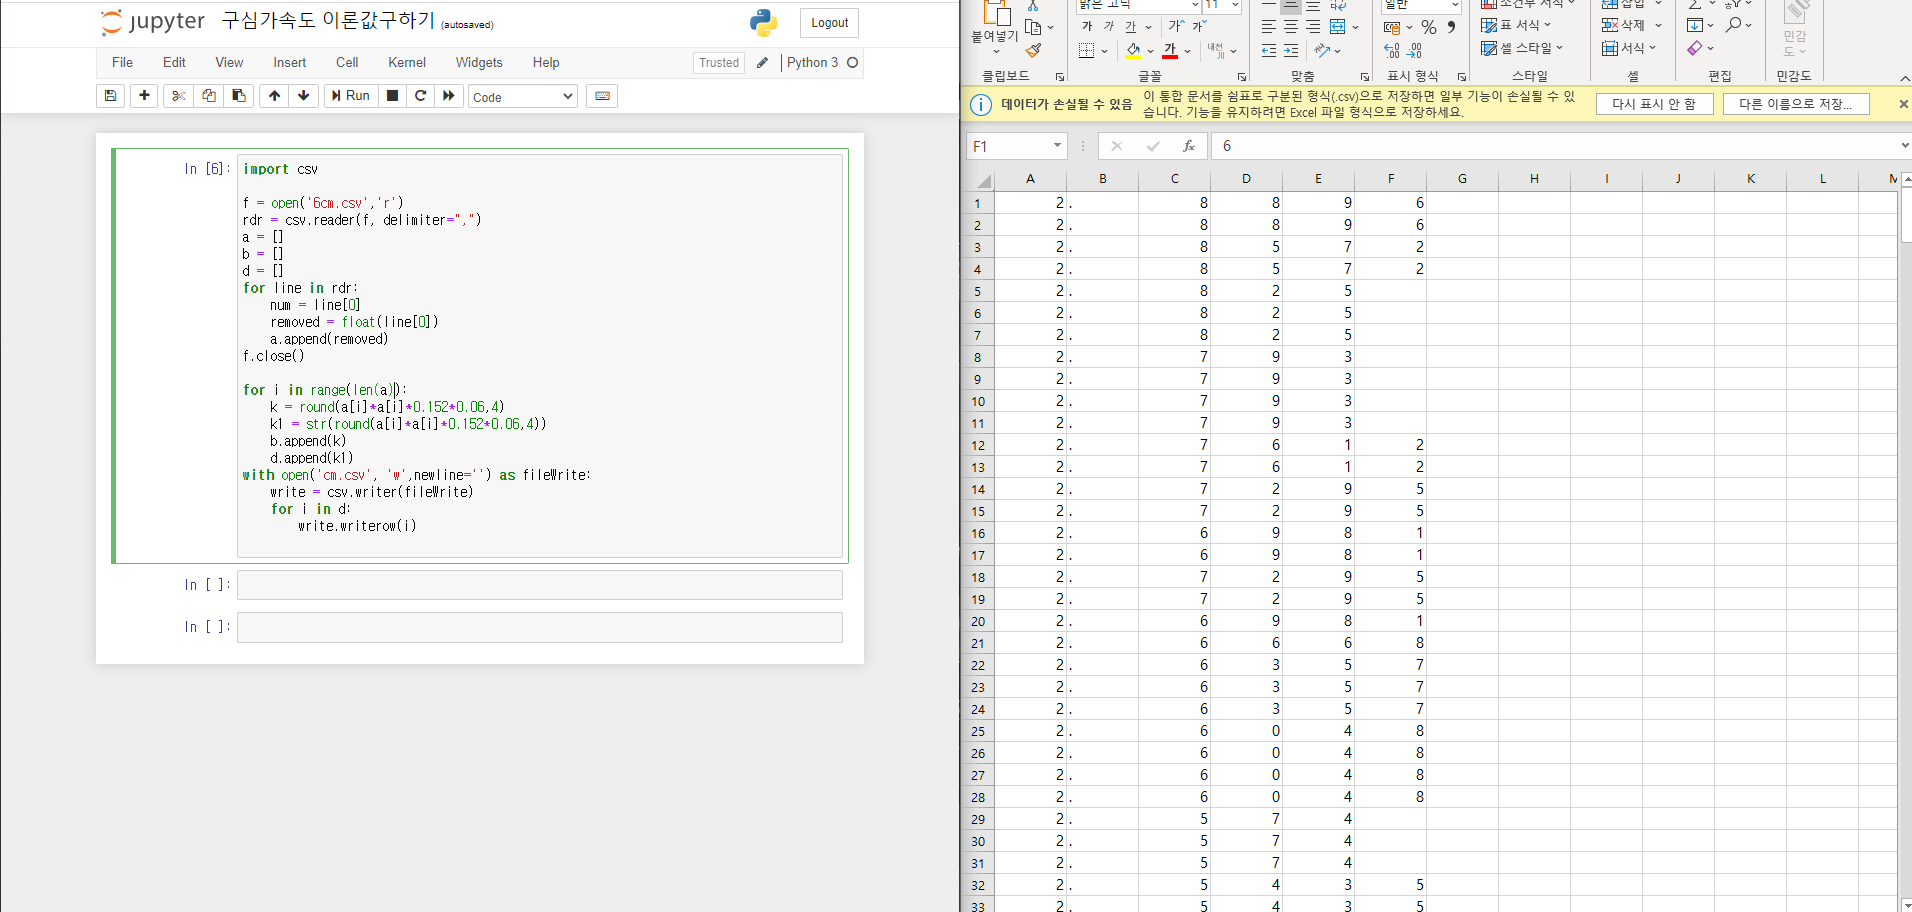
Task: Decrease indent in Excel alignment group
Action: pyautogui.click(x=1269, y=50)
